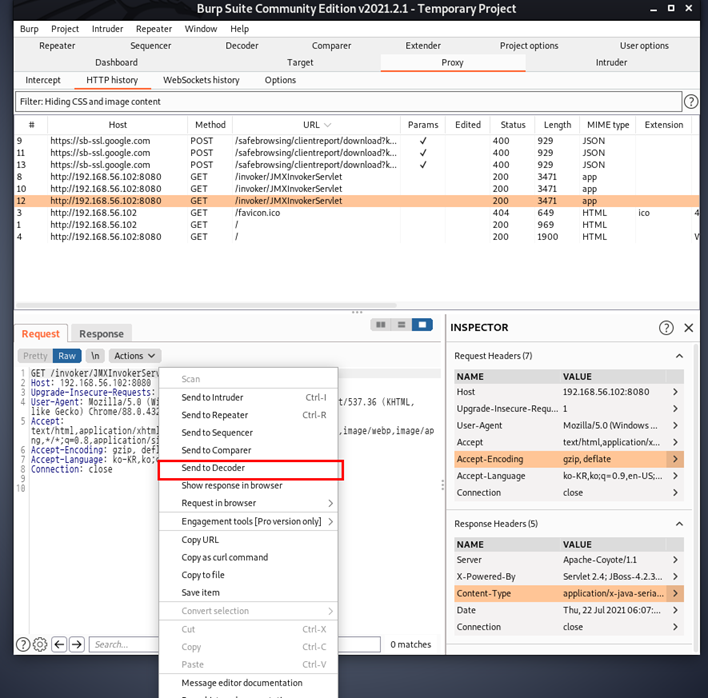Viewport: 708px width, 698px height.
Task: Select the side-by-side layout icon
Action: 381,325
